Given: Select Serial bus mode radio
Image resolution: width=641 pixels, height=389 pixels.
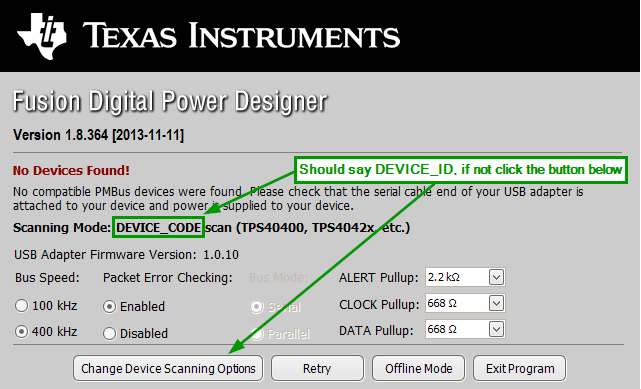Looking at the screenshot, I should pos(256,307).
